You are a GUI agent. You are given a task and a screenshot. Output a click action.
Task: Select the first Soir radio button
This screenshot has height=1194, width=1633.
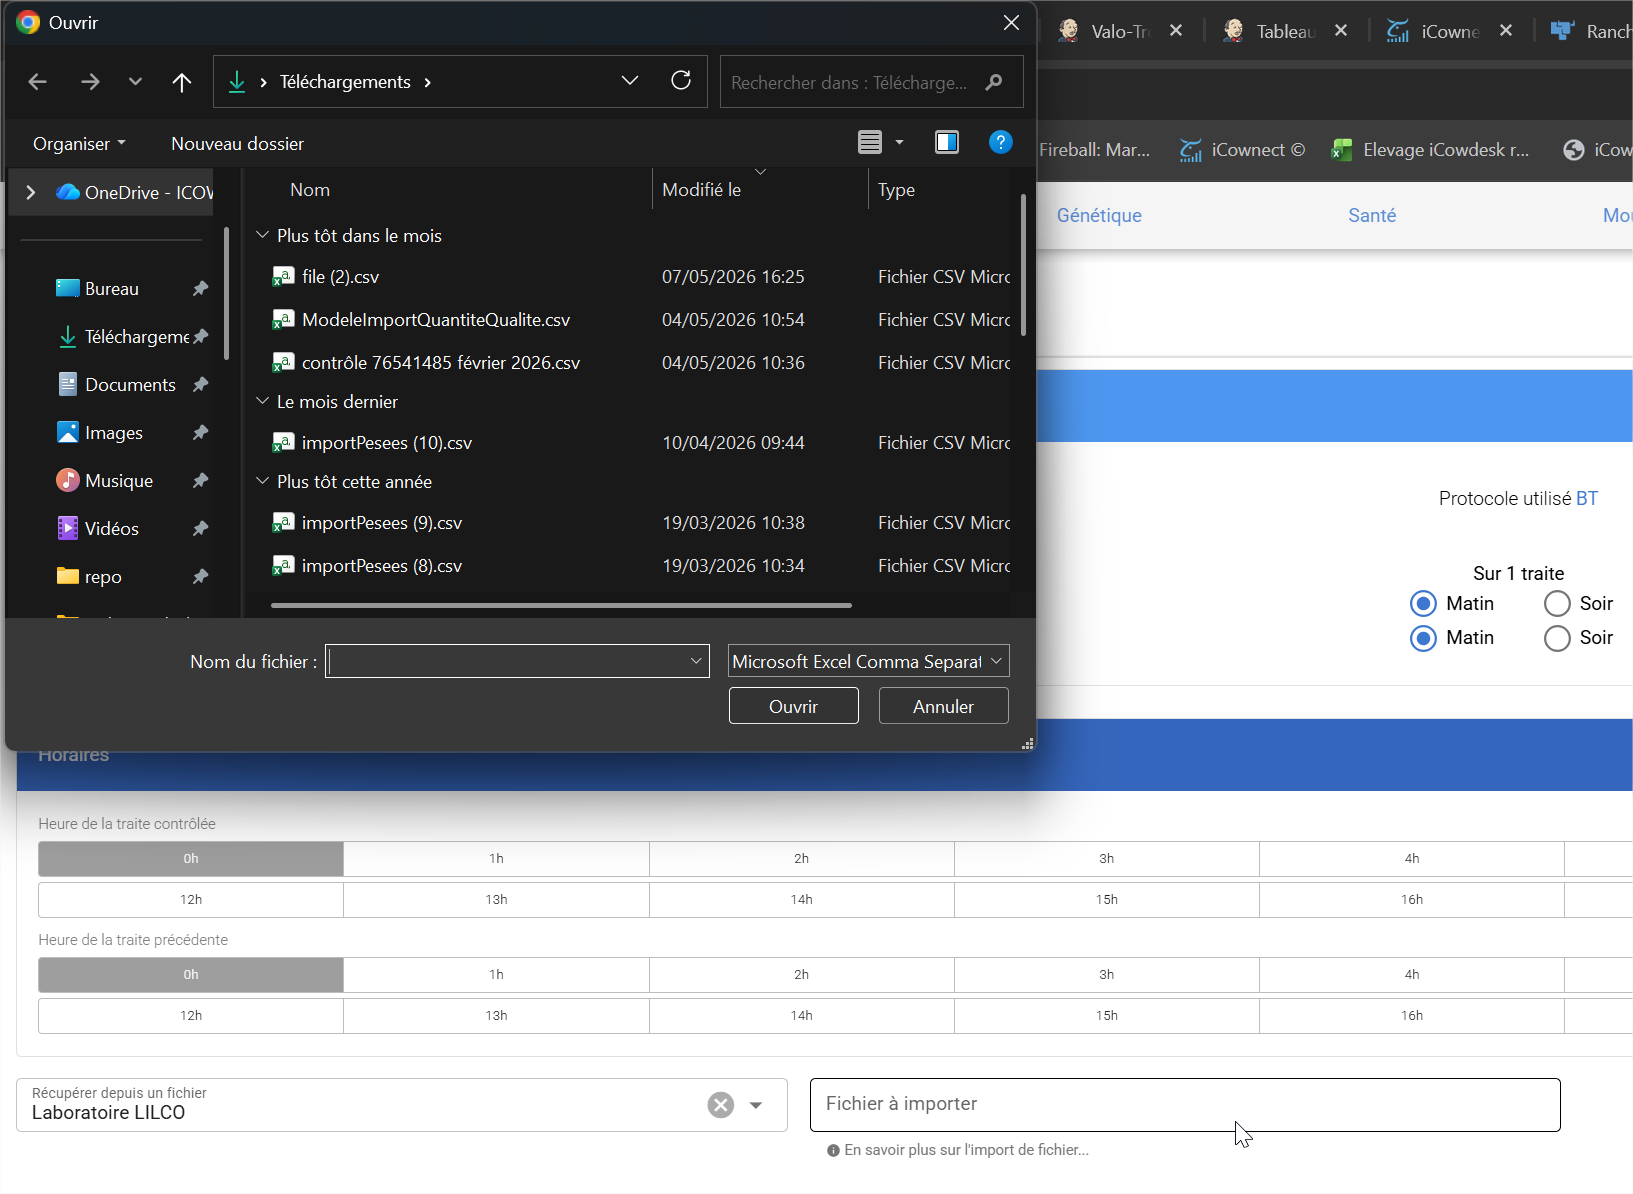pos(1557,603)
